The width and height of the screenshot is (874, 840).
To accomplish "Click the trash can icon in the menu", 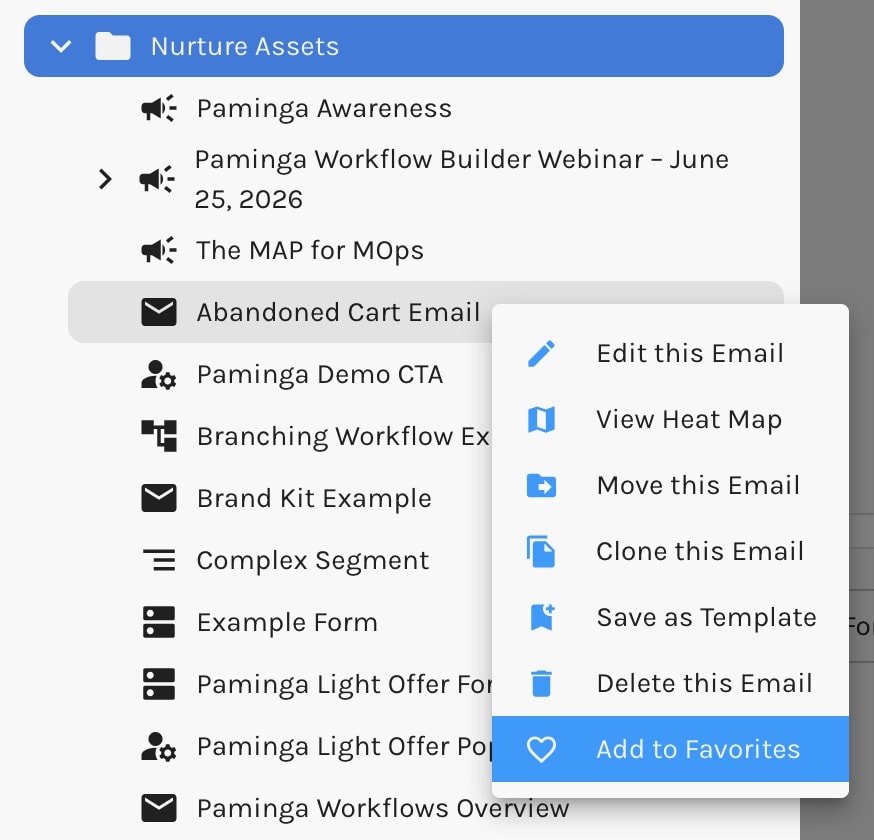I will click(x=541, y=683).
